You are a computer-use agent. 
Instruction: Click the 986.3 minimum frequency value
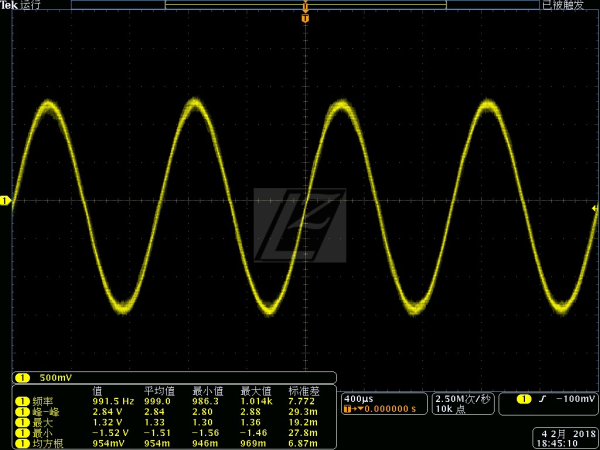(206, 401)
